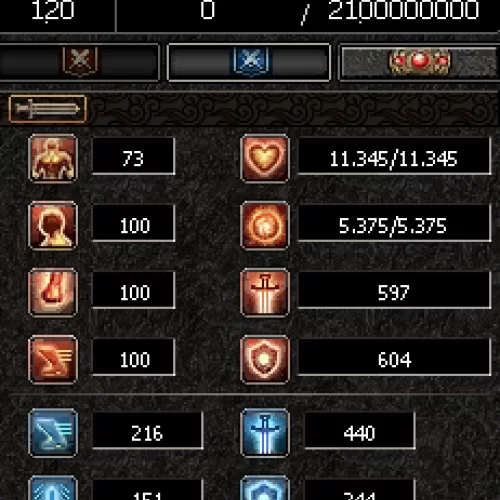Select the orange heart HP icon
Screen dimensions: 500x500
tap(265, 159)
